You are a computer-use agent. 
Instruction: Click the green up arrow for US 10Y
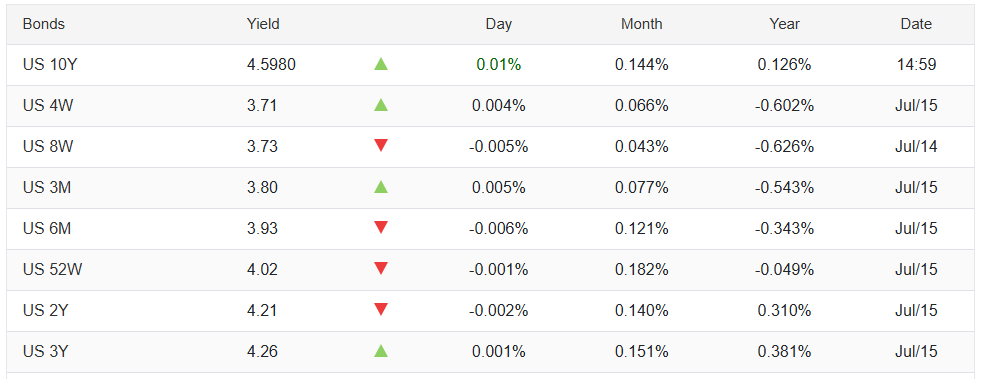tap(381, 64)
